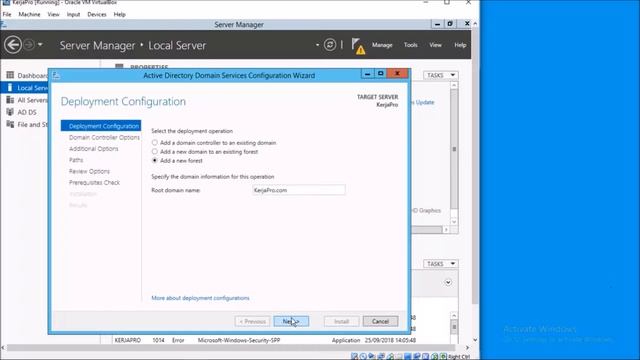Open the VirtualBox File menu
640x360 pixels.
coord(7,14)
